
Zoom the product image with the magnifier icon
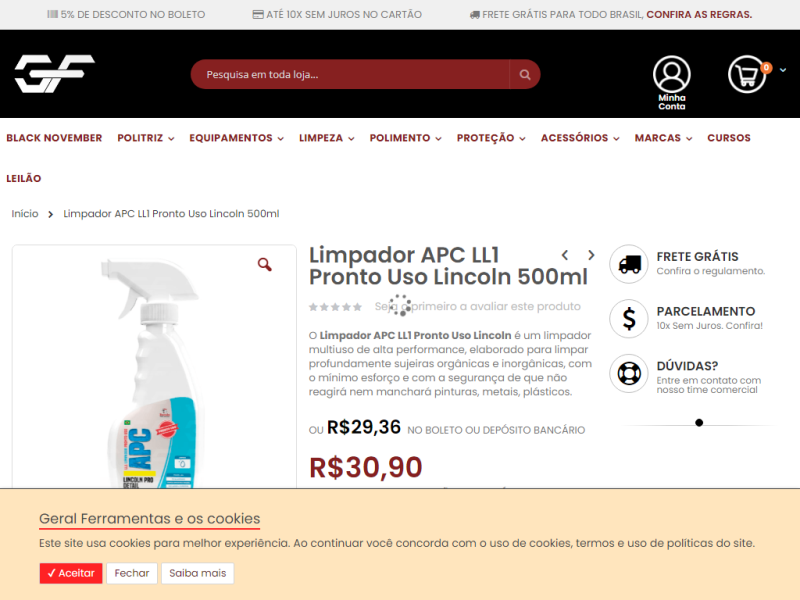coord(264,264)
